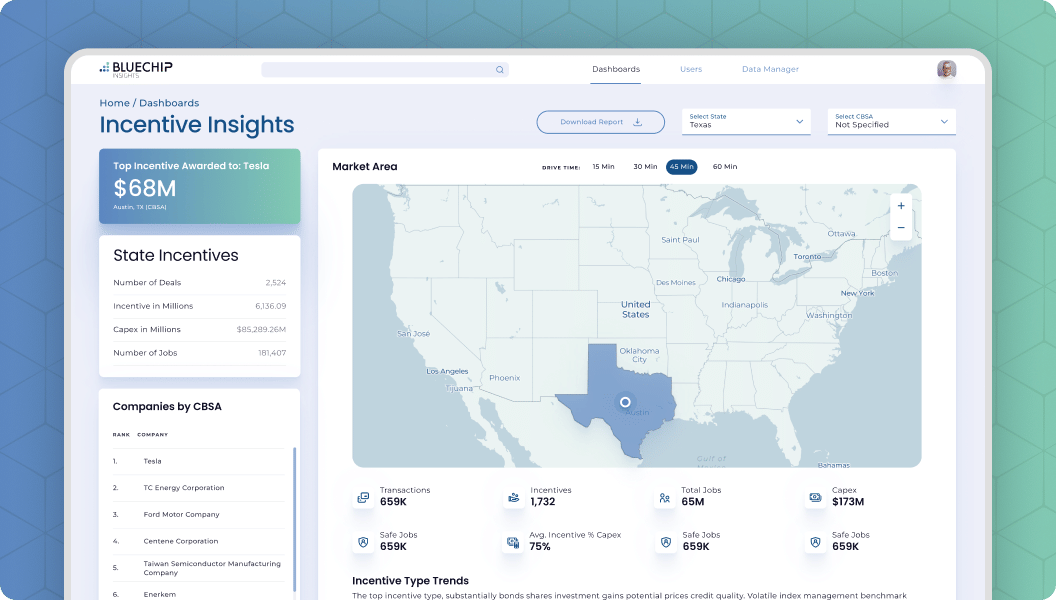The image size is (1056, 600).
Task: Go to Home breadcrumb link
Action: (114, 103)
